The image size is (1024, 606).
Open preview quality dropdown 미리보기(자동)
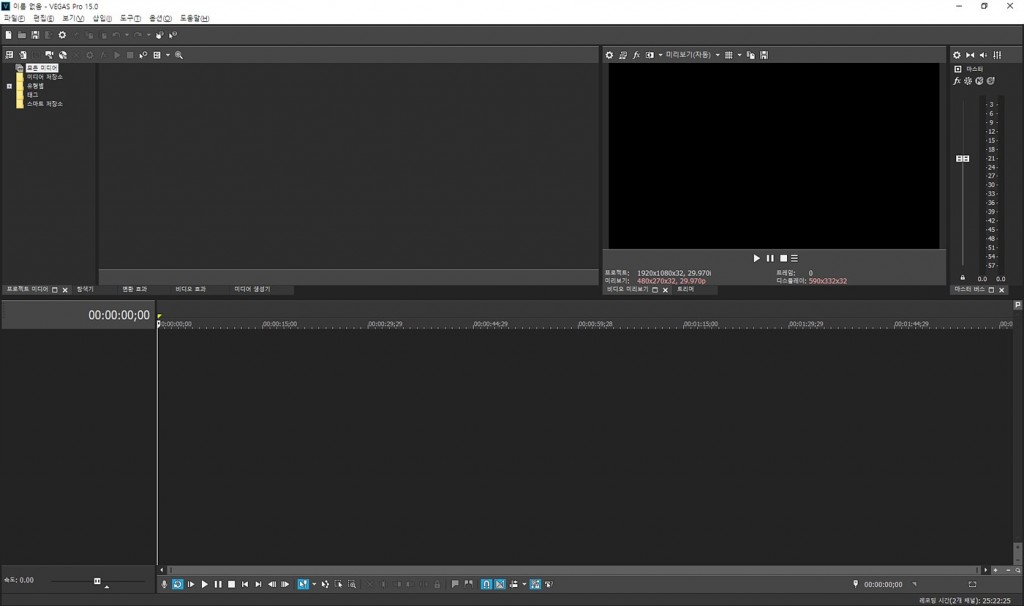point(692,55)
